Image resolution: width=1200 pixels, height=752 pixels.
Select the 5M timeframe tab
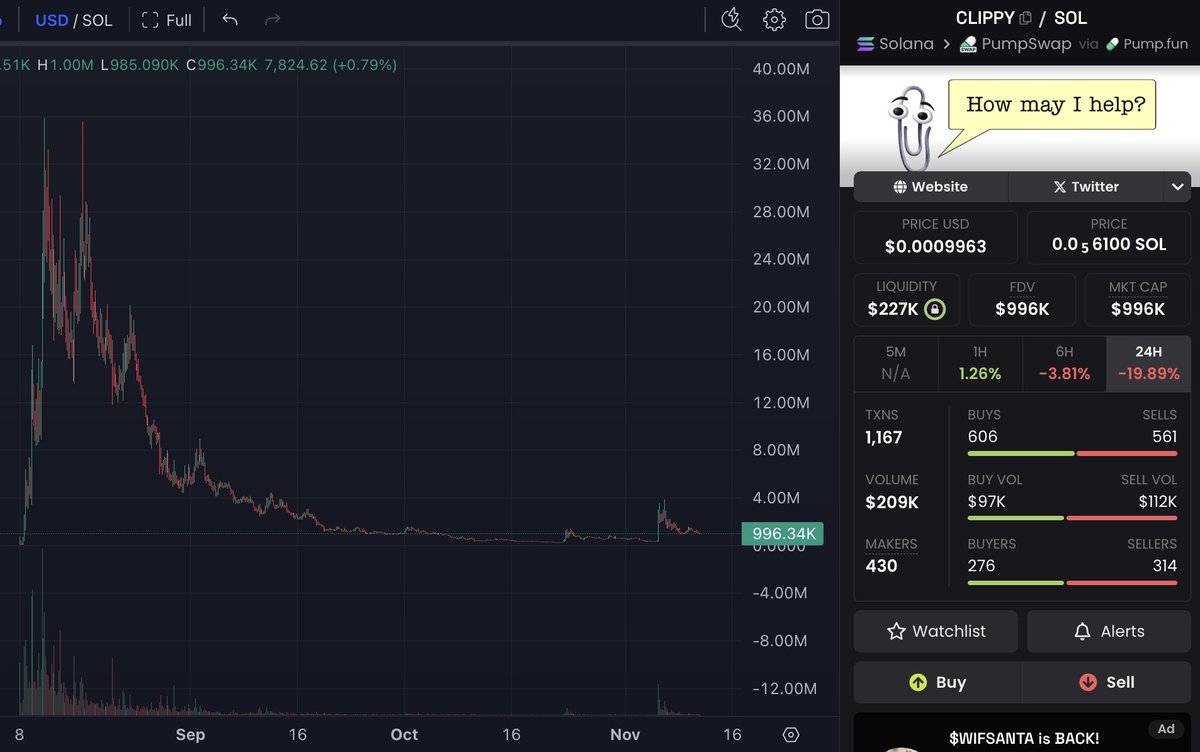[x=896, y=363]
